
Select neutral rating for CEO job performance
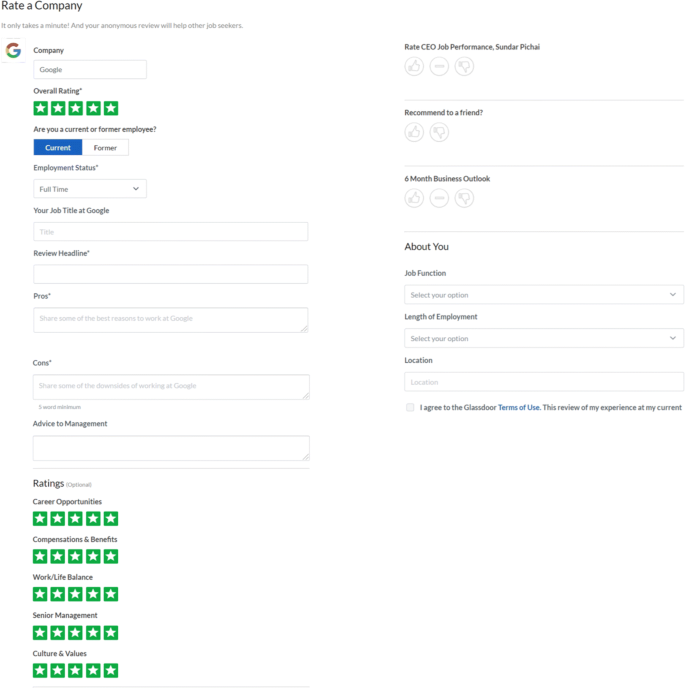point(439,67)
